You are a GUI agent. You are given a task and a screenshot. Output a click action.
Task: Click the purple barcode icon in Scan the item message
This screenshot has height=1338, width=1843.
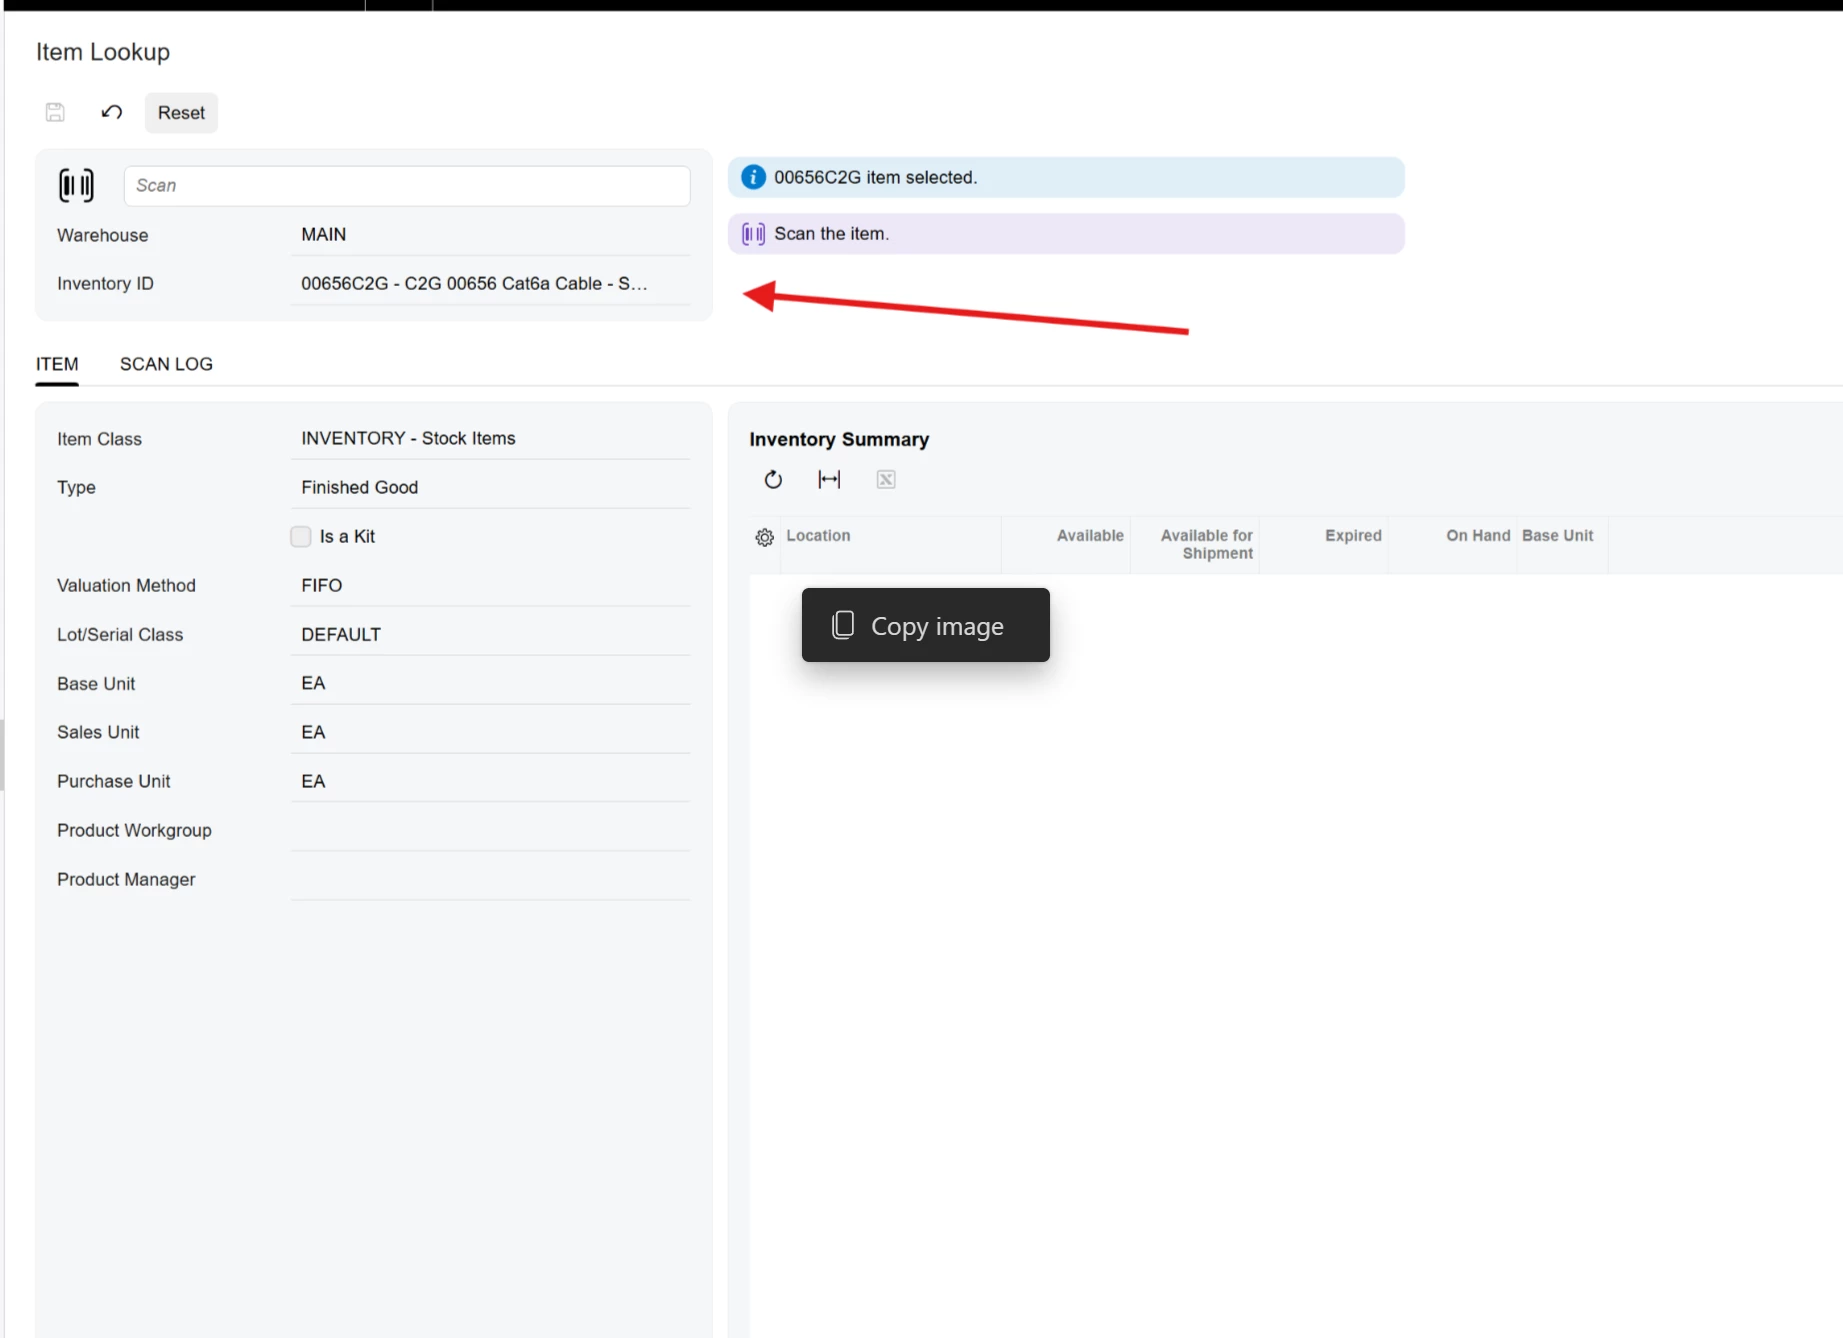click(753, 234)
